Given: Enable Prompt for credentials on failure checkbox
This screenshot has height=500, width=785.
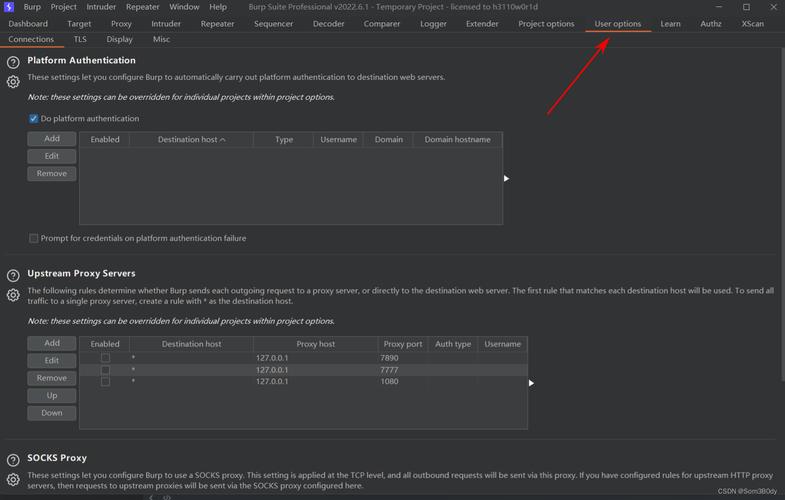Looking at the screenshot, I should pos(34,238).
